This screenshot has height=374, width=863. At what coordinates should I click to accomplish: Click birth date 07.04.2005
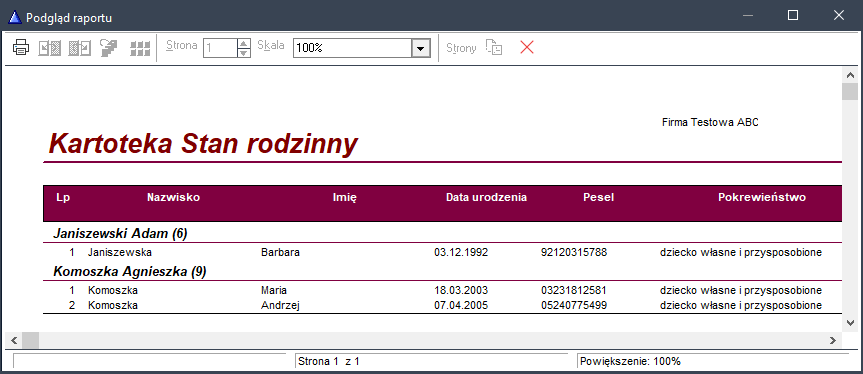461,305
